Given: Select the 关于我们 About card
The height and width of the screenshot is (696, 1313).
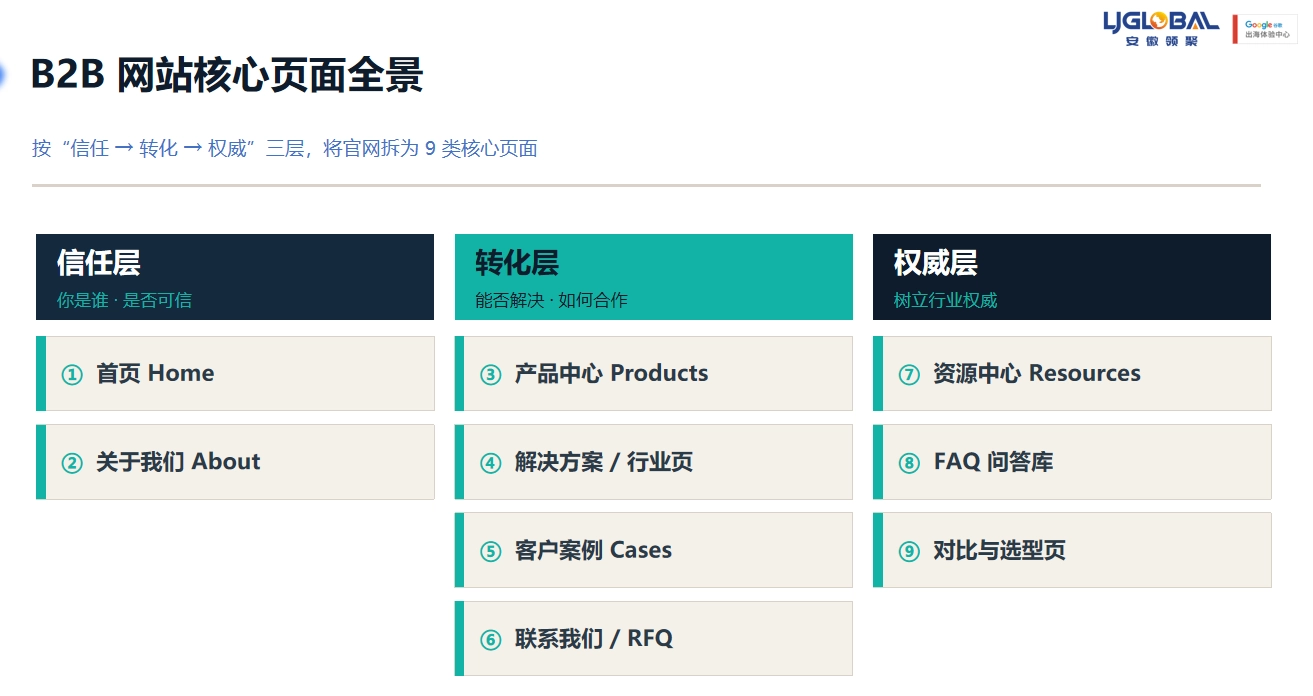Looking at the screenshot, I should click(x=235, y=462).
